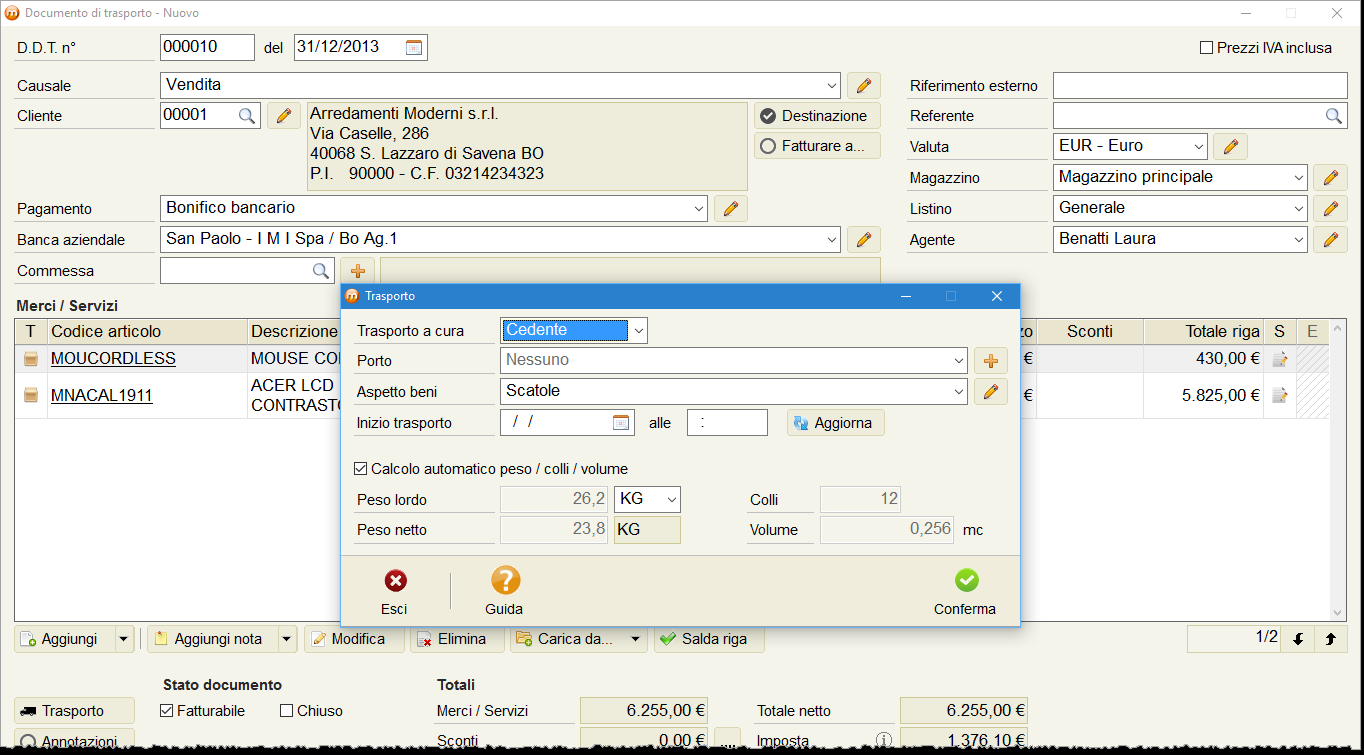The height and width of the screenshot is (755, 1364).
Task: Open the Pagamento Bonifico bancario dropdown
Action: 699,208
